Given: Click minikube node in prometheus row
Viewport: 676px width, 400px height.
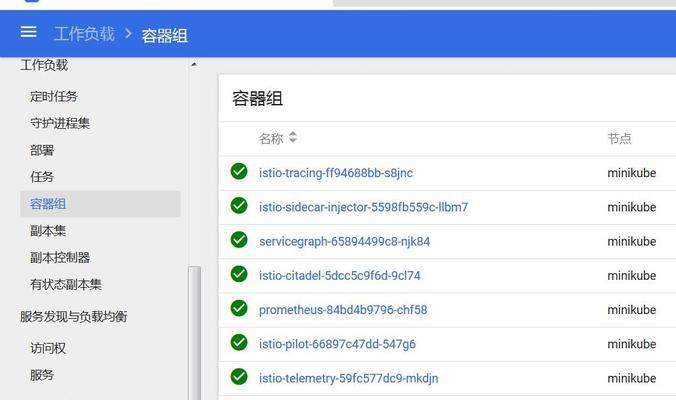Looking at the screenshot, I should [x=632, y=310].
